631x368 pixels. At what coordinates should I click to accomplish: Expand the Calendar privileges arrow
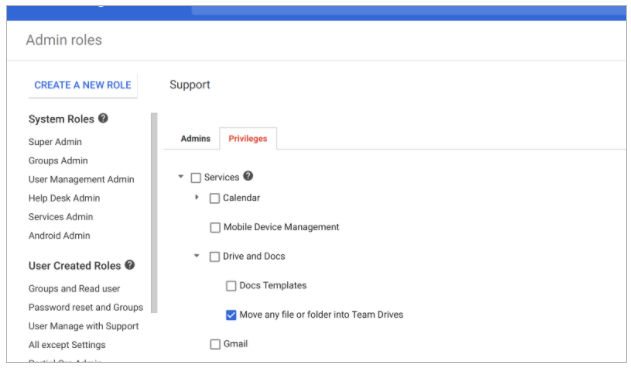(x=197, y=197)
